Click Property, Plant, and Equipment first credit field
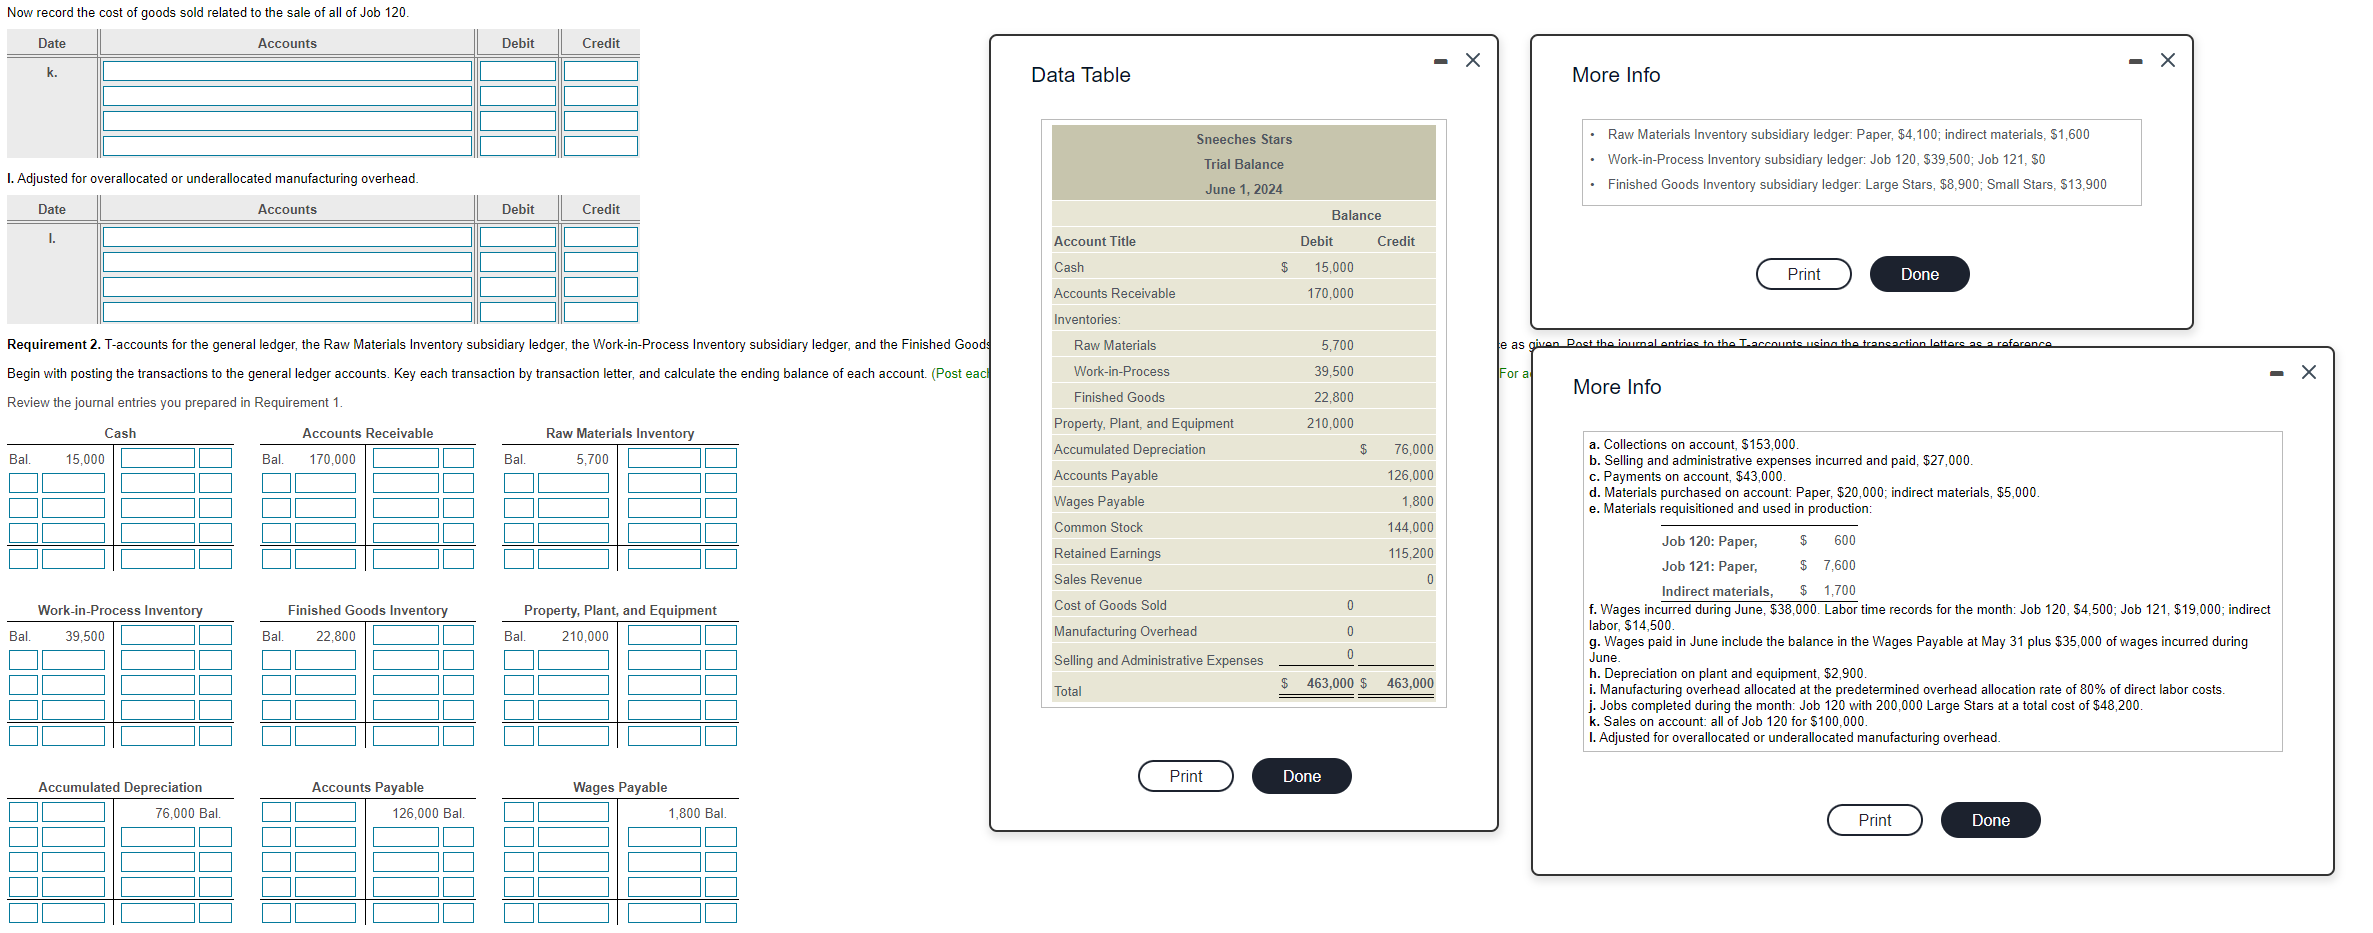Viewport: 2373px width, 933px height. point(664,635)
